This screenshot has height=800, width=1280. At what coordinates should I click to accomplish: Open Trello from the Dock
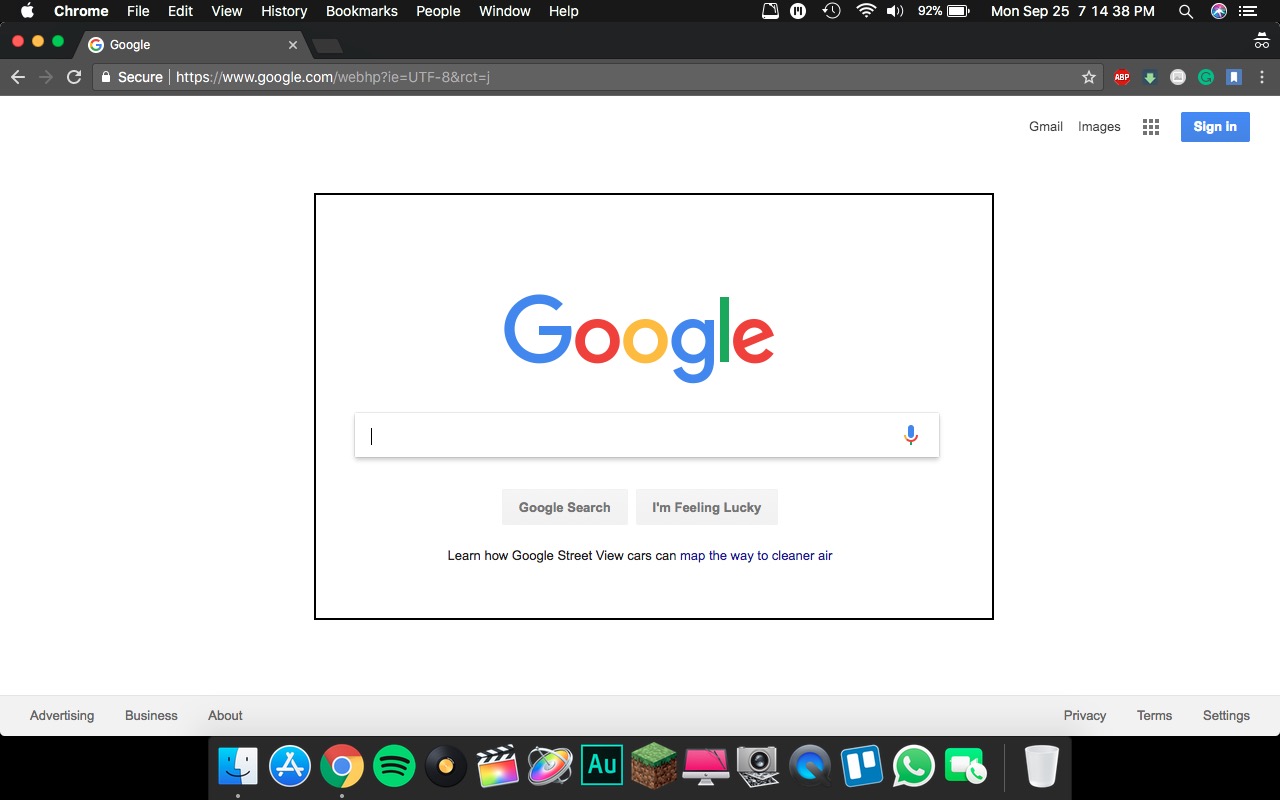point(862,764)
